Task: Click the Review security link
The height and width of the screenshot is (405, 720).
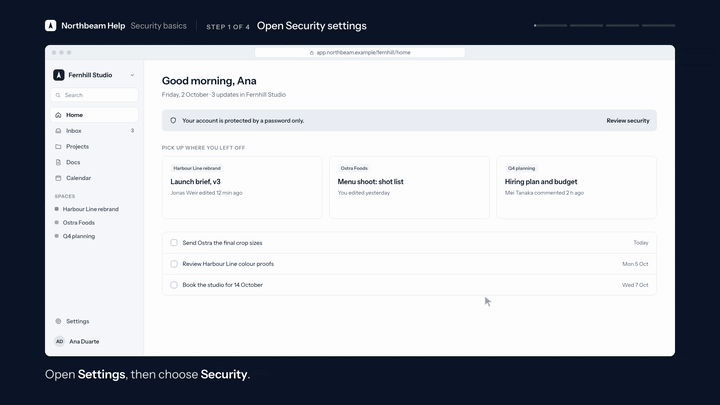Action: tap(628, 121)
